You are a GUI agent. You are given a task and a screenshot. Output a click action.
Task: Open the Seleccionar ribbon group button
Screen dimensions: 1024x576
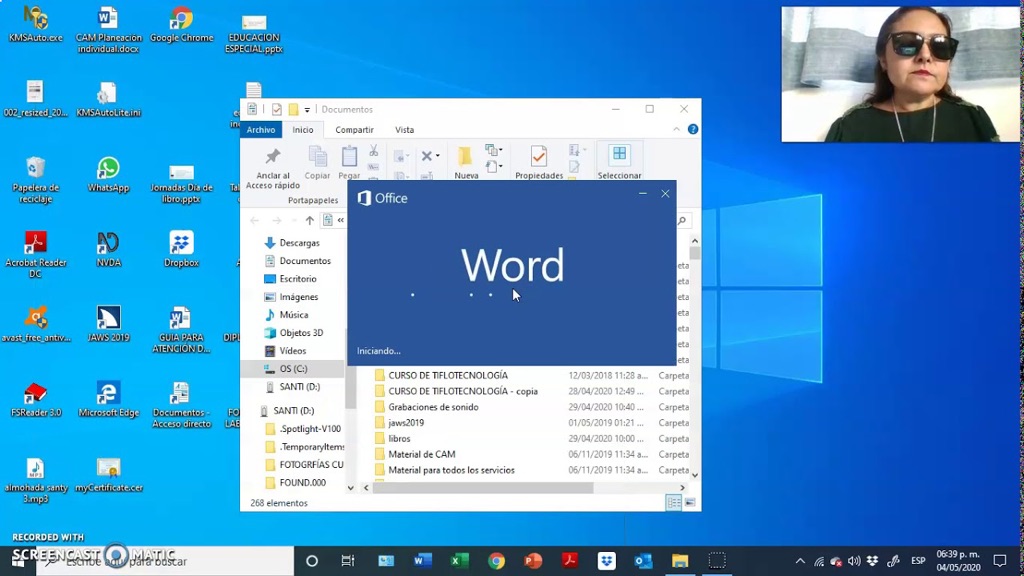click(x=619, y=161)
